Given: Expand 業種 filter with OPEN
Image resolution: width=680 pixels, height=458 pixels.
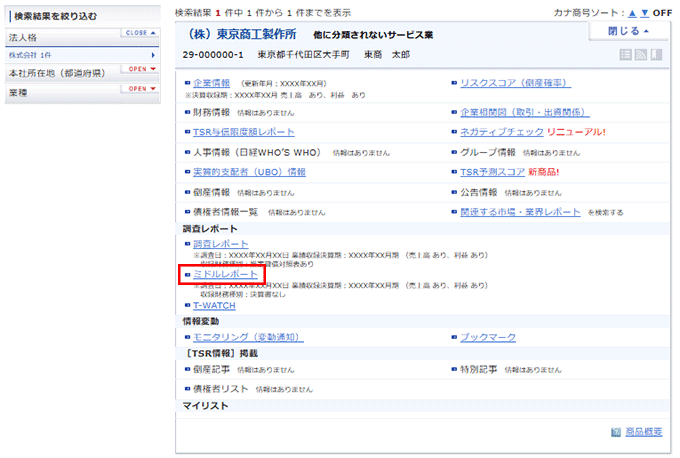Looking at the screenshot, I should [140, 88].
